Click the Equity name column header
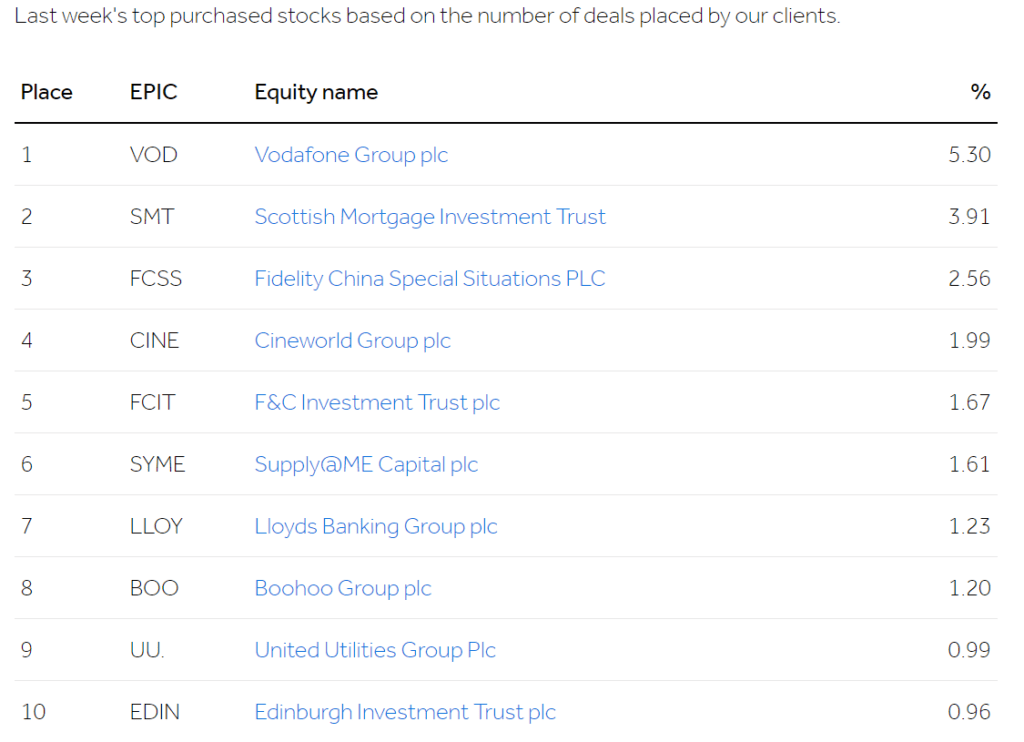This screenshot has width=1024, height=742. 316,93
